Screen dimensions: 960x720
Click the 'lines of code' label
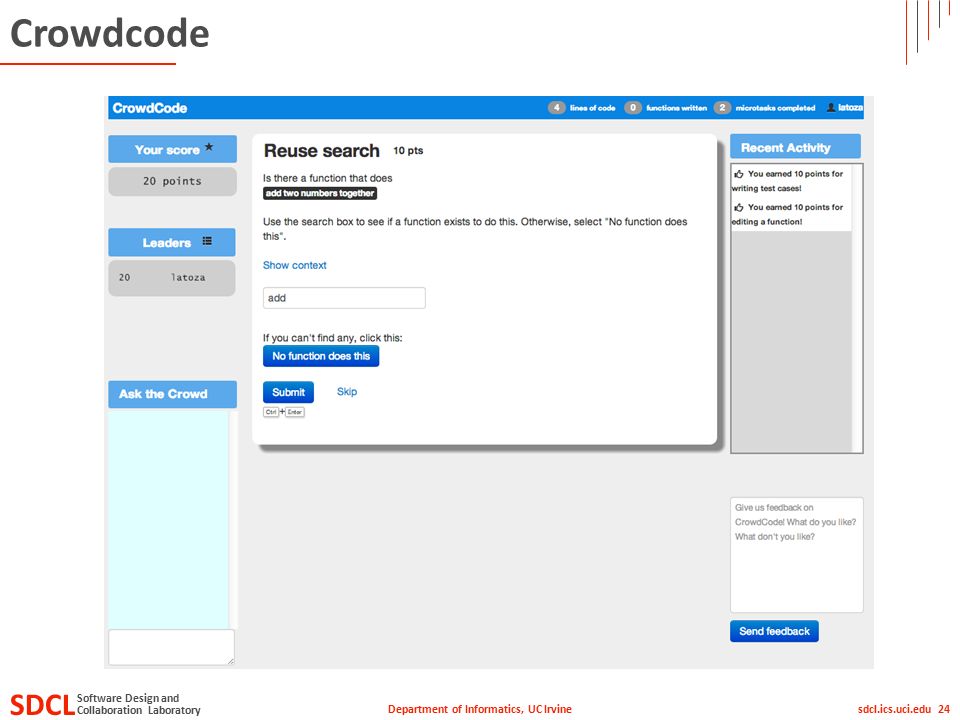pos(592,108)
